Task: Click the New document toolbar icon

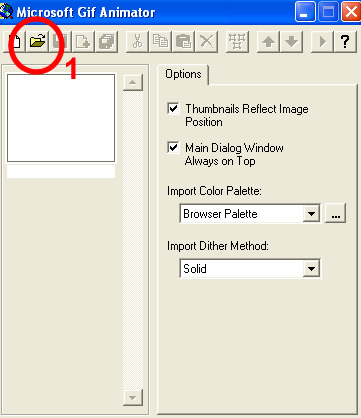Action: pyautogui.click(x=14, y=42)
